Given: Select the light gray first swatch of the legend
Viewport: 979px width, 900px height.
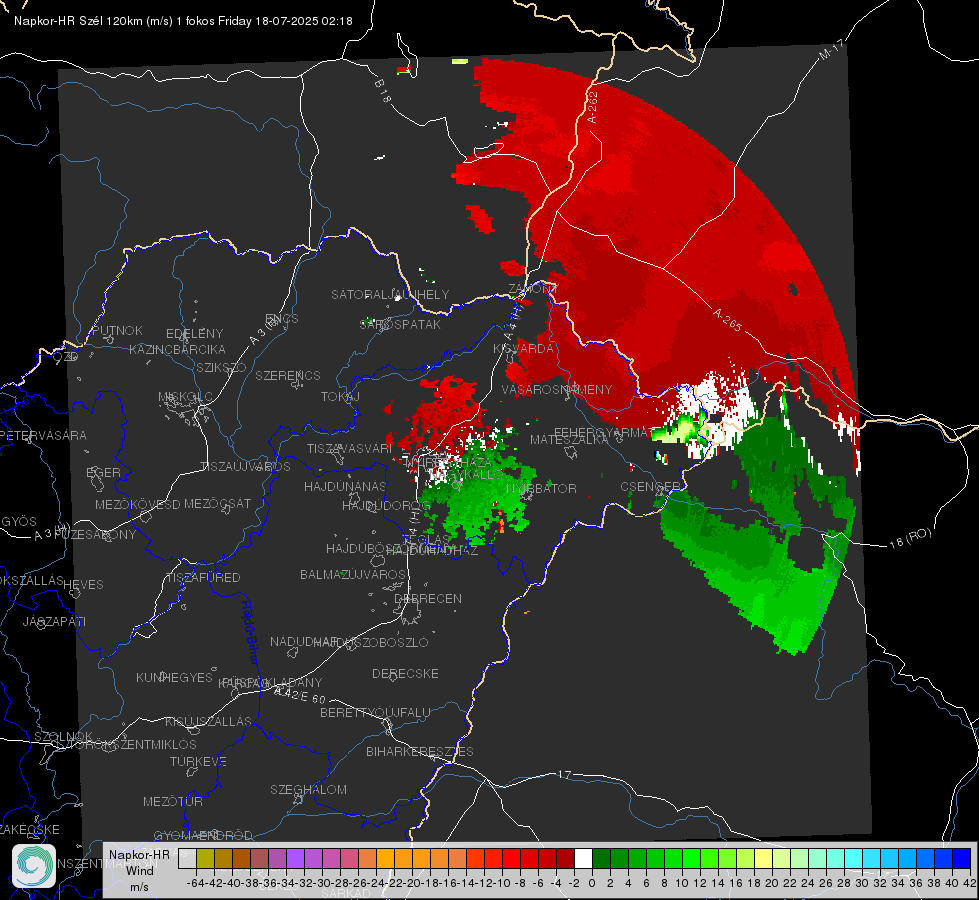Looking at the screenshot, I should coord(187,858).
